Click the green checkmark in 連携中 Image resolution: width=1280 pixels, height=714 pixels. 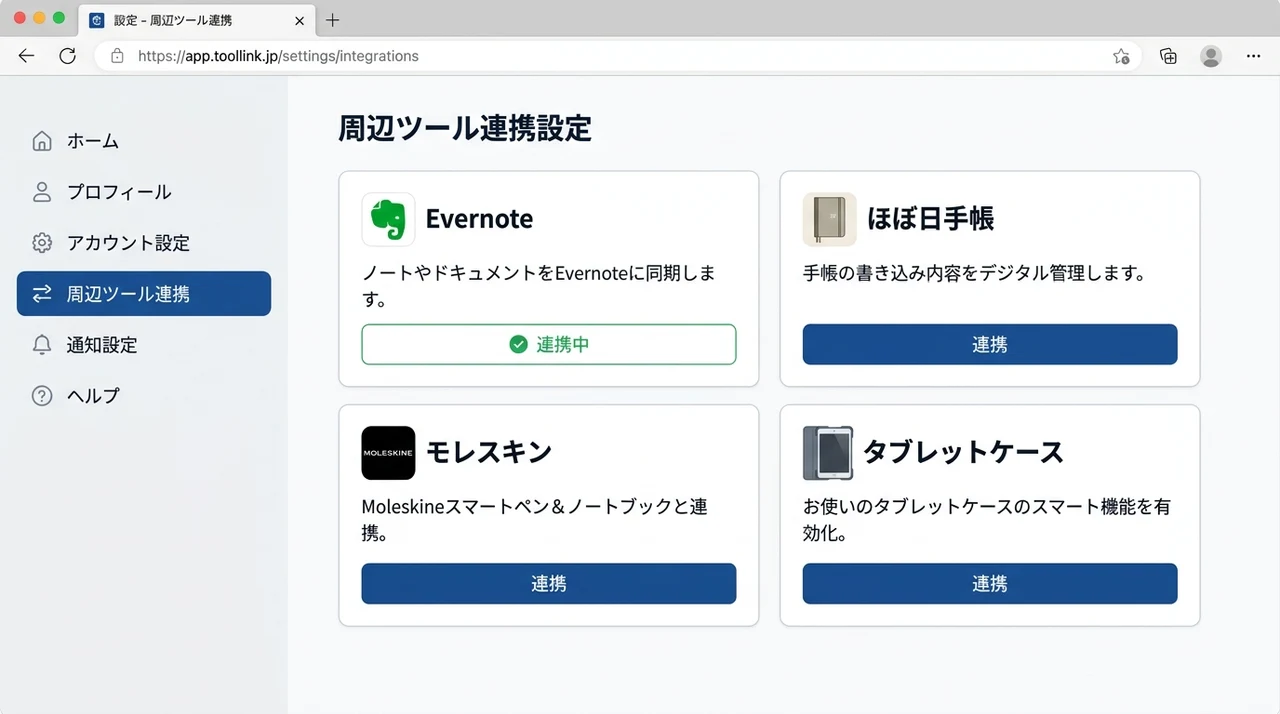[518, 344]
